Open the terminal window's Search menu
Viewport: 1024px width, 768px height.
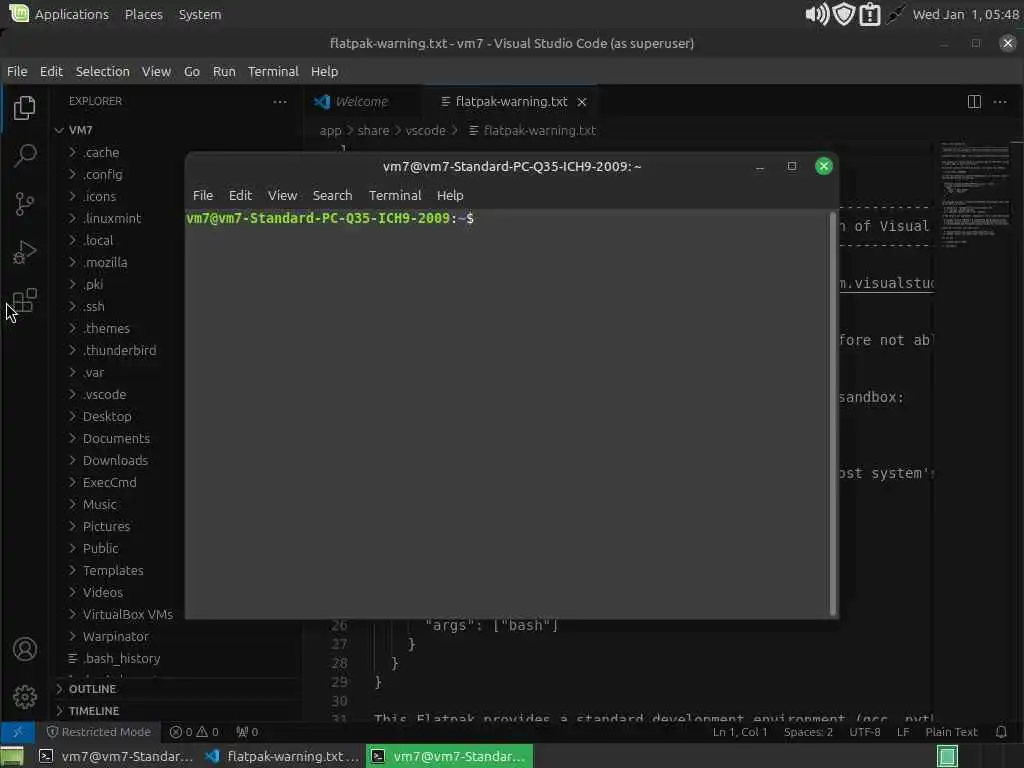332,195
